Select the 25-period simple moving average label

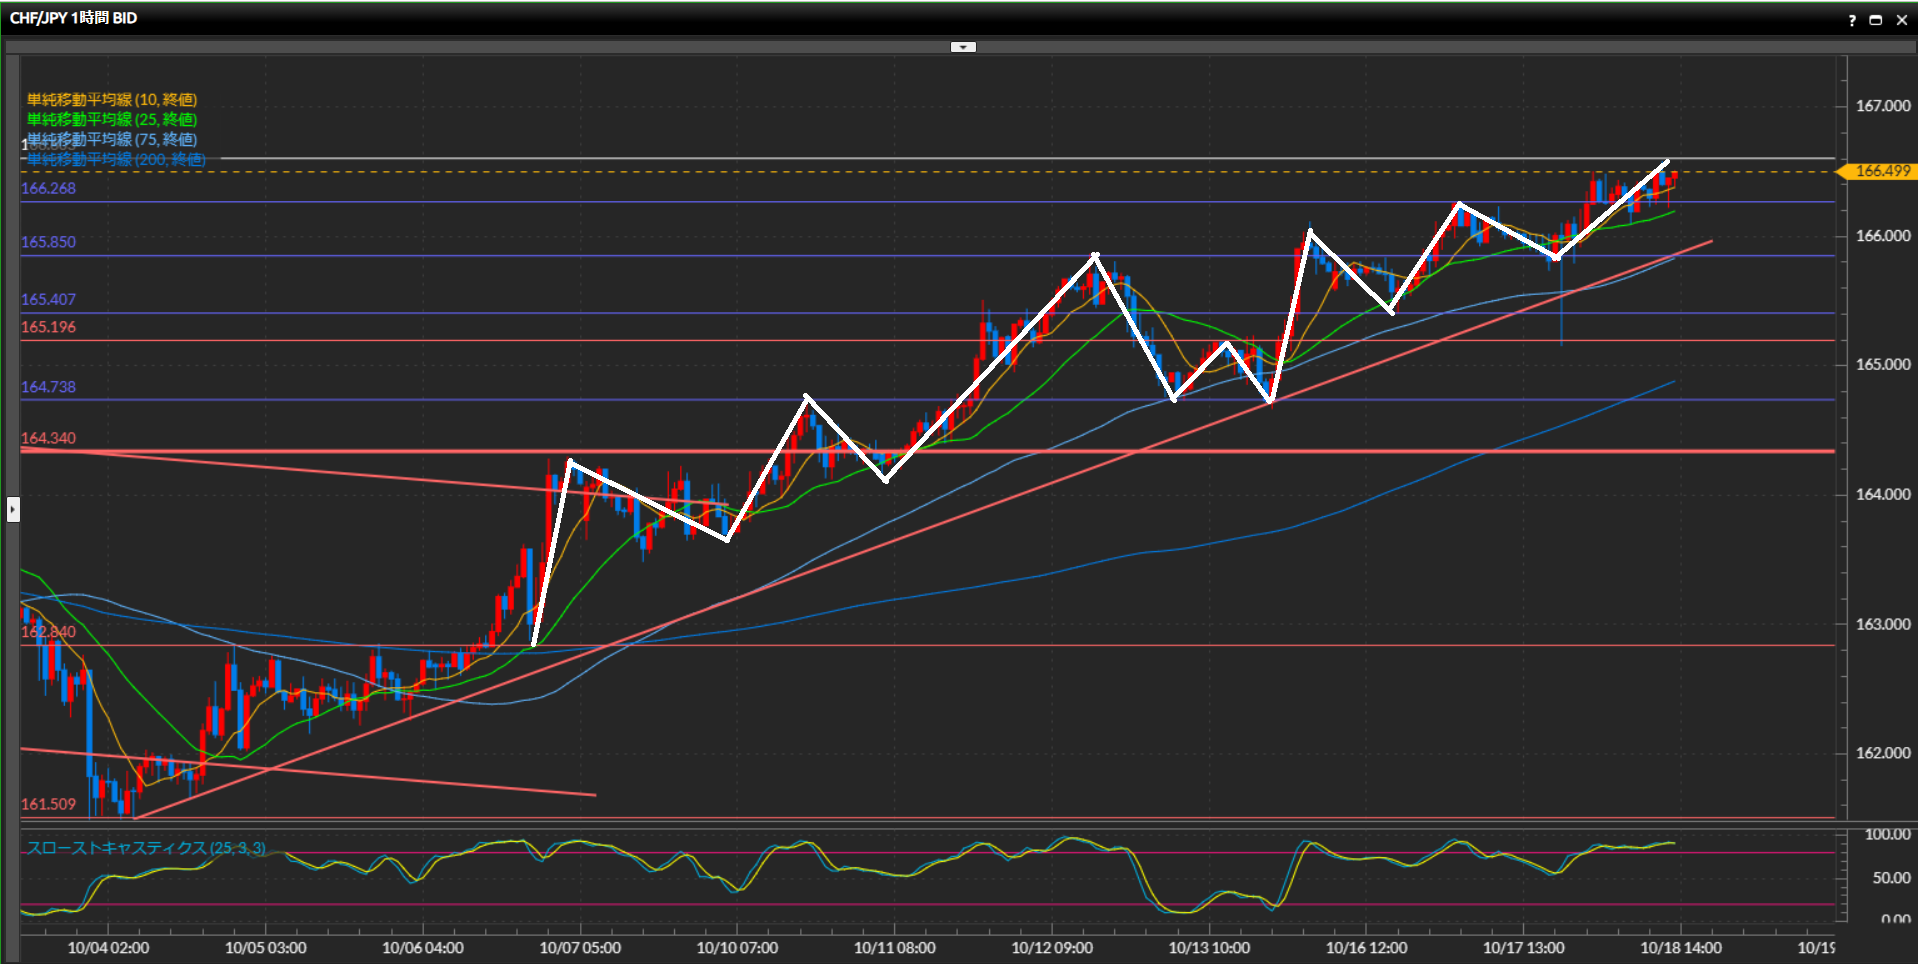[x=112, y=120]
